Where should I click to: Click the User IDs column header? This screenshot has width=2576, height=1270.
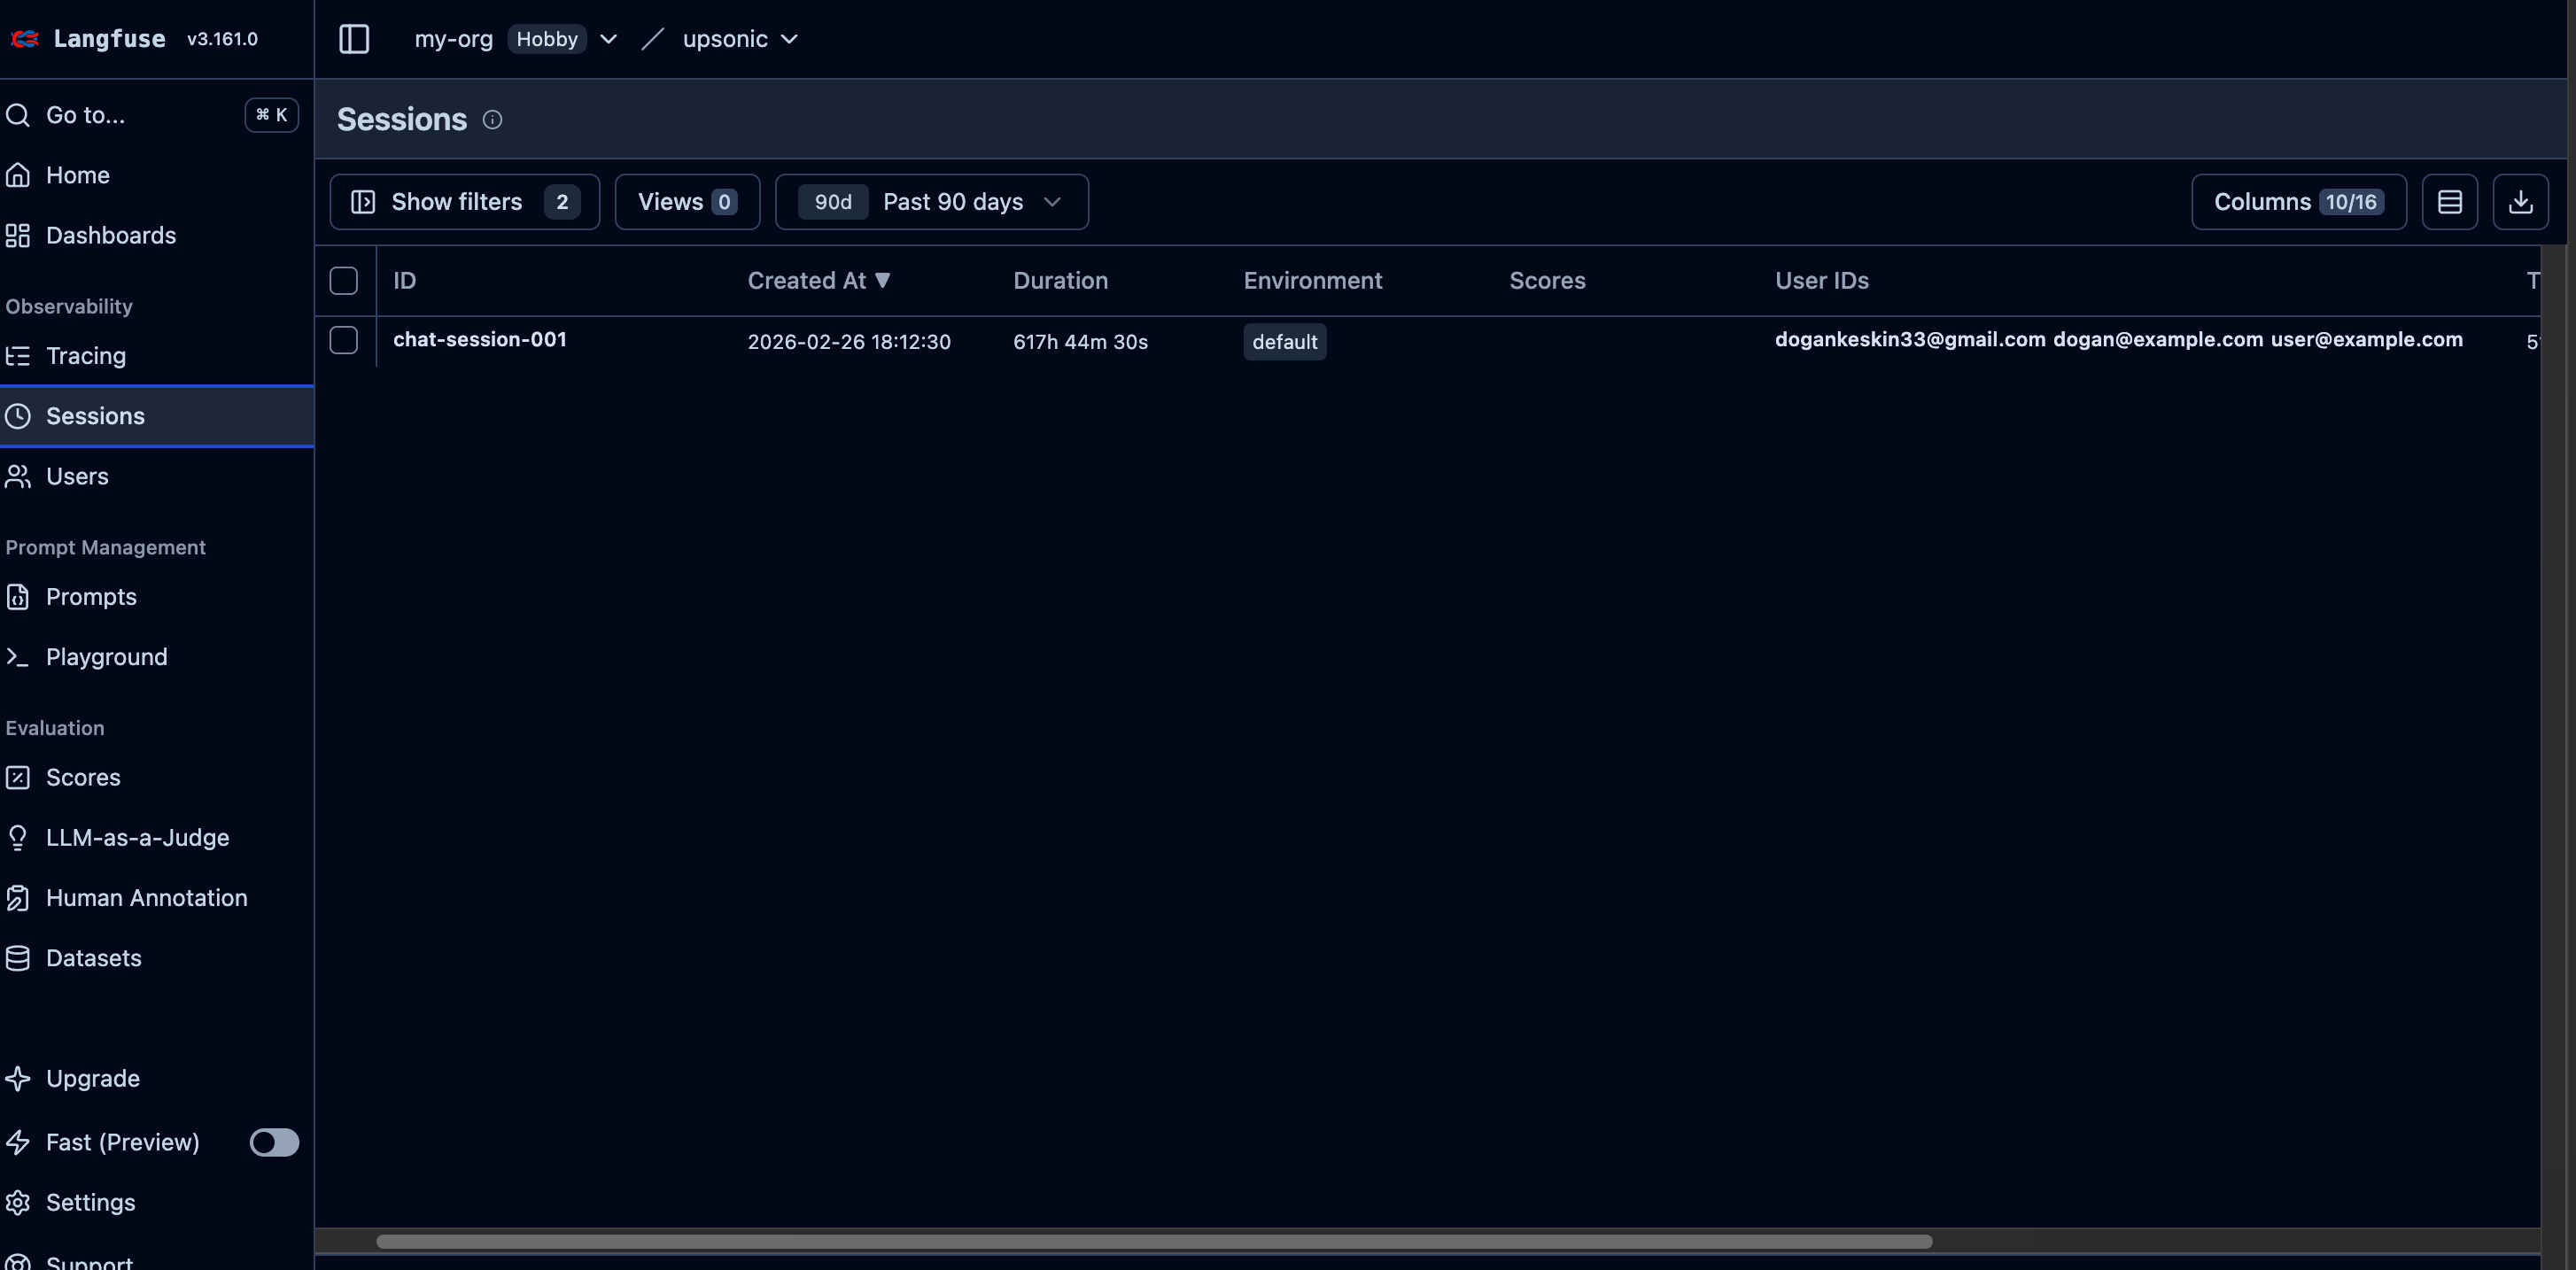click(x=1821, y=281)
